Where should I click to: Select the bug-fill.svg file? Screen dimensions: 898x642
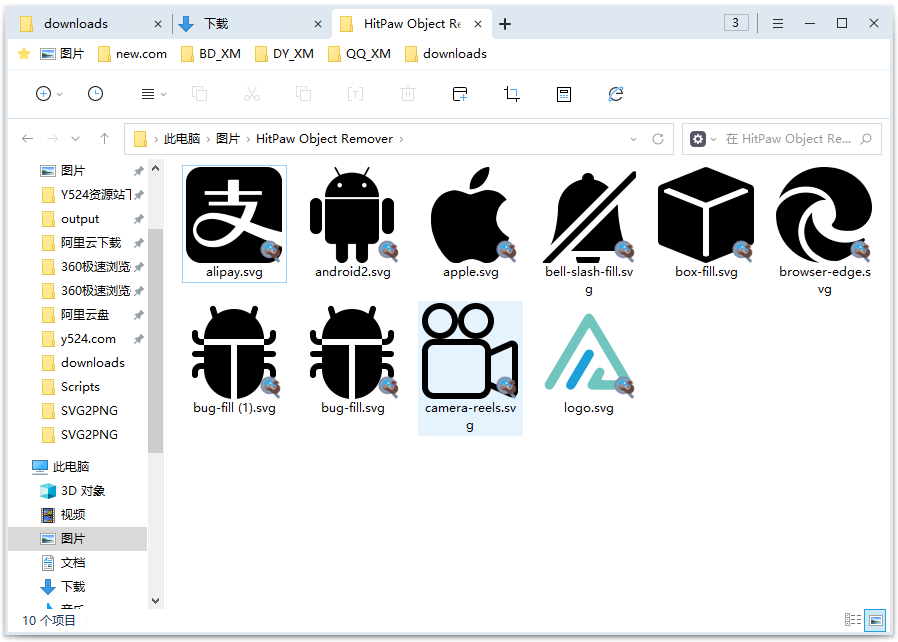pos(352,360)
